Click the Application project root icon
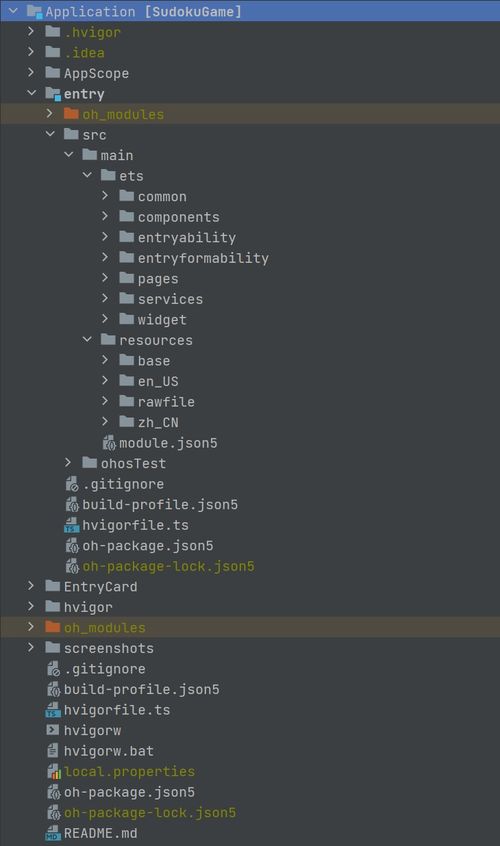The height and width of the screenshot is (846, 500). point(35,11)
